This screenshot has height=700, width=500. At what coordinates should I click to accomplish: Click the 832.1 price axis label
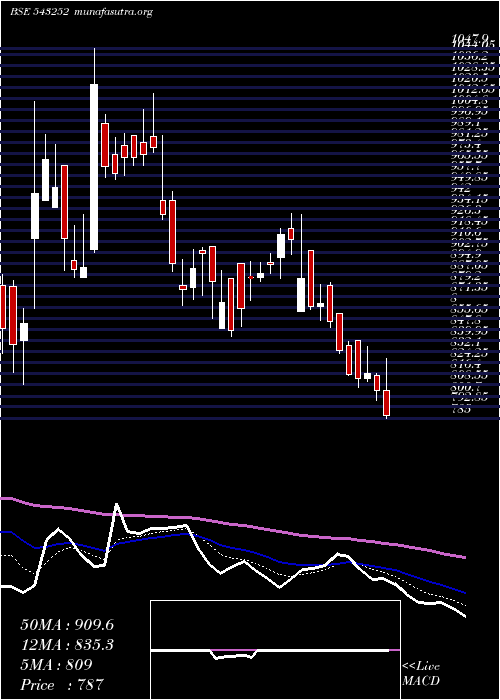click(x=464, y=344)
